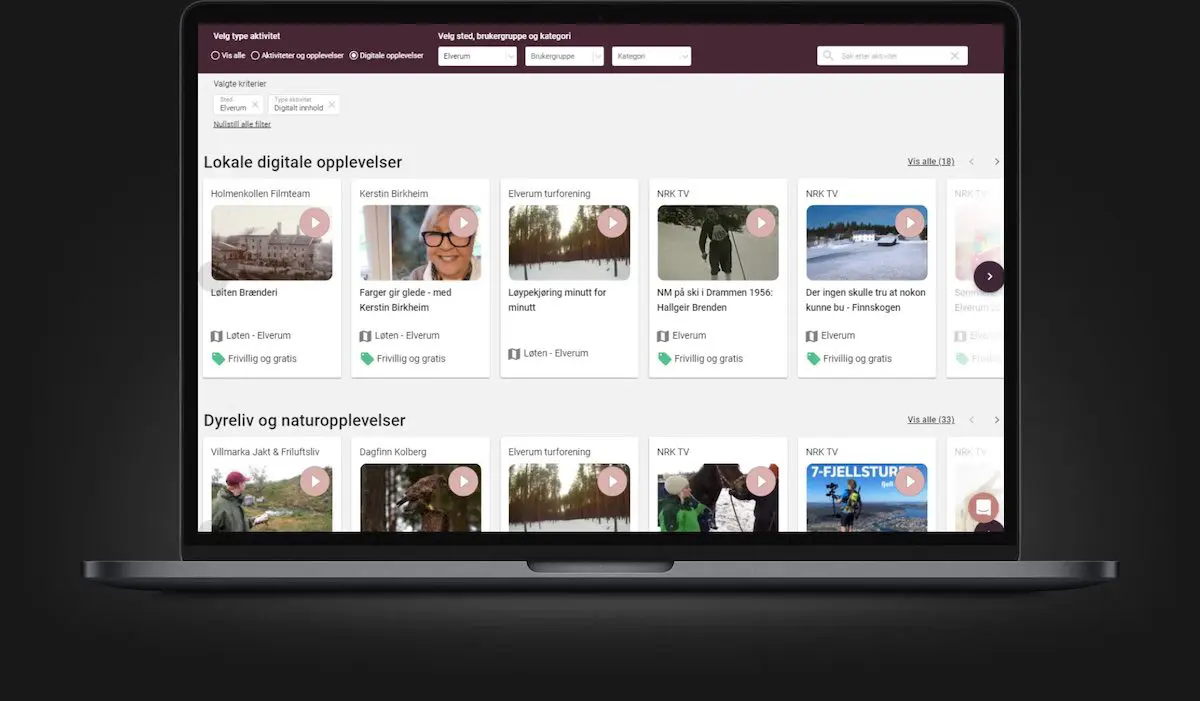
Task: Remove the Elverum filter chip
Action: point(255,105)
